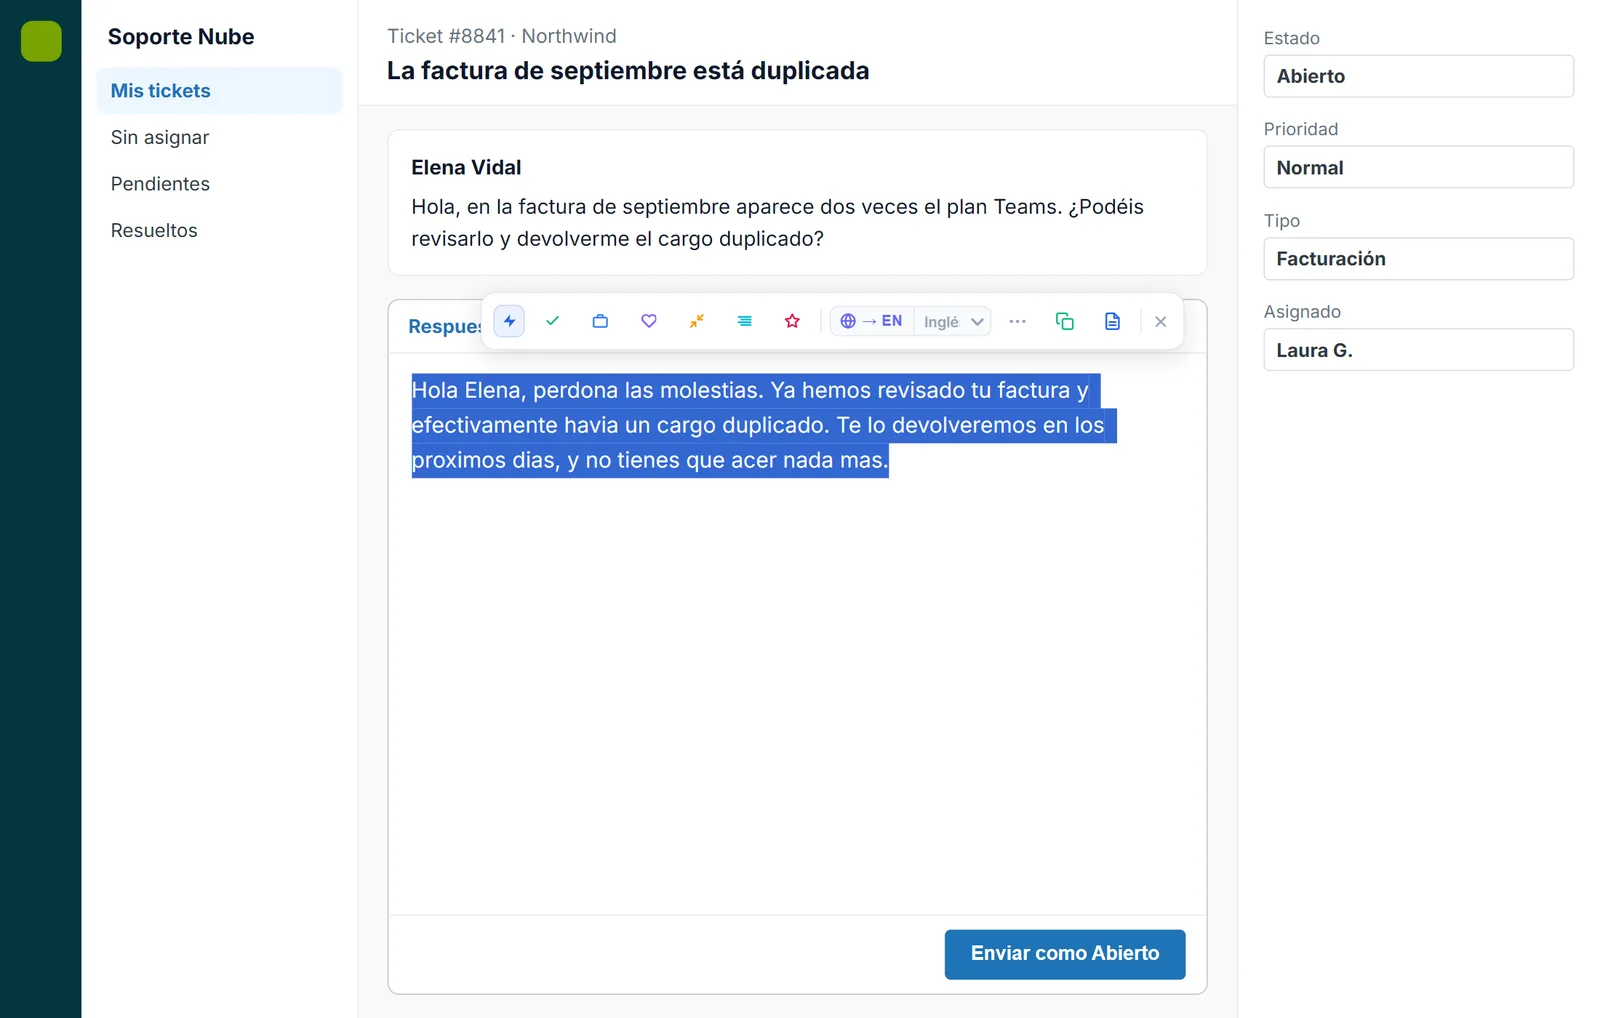Click the ticket title about factura duplicada

pyautogui.click(x=628, y=71)
